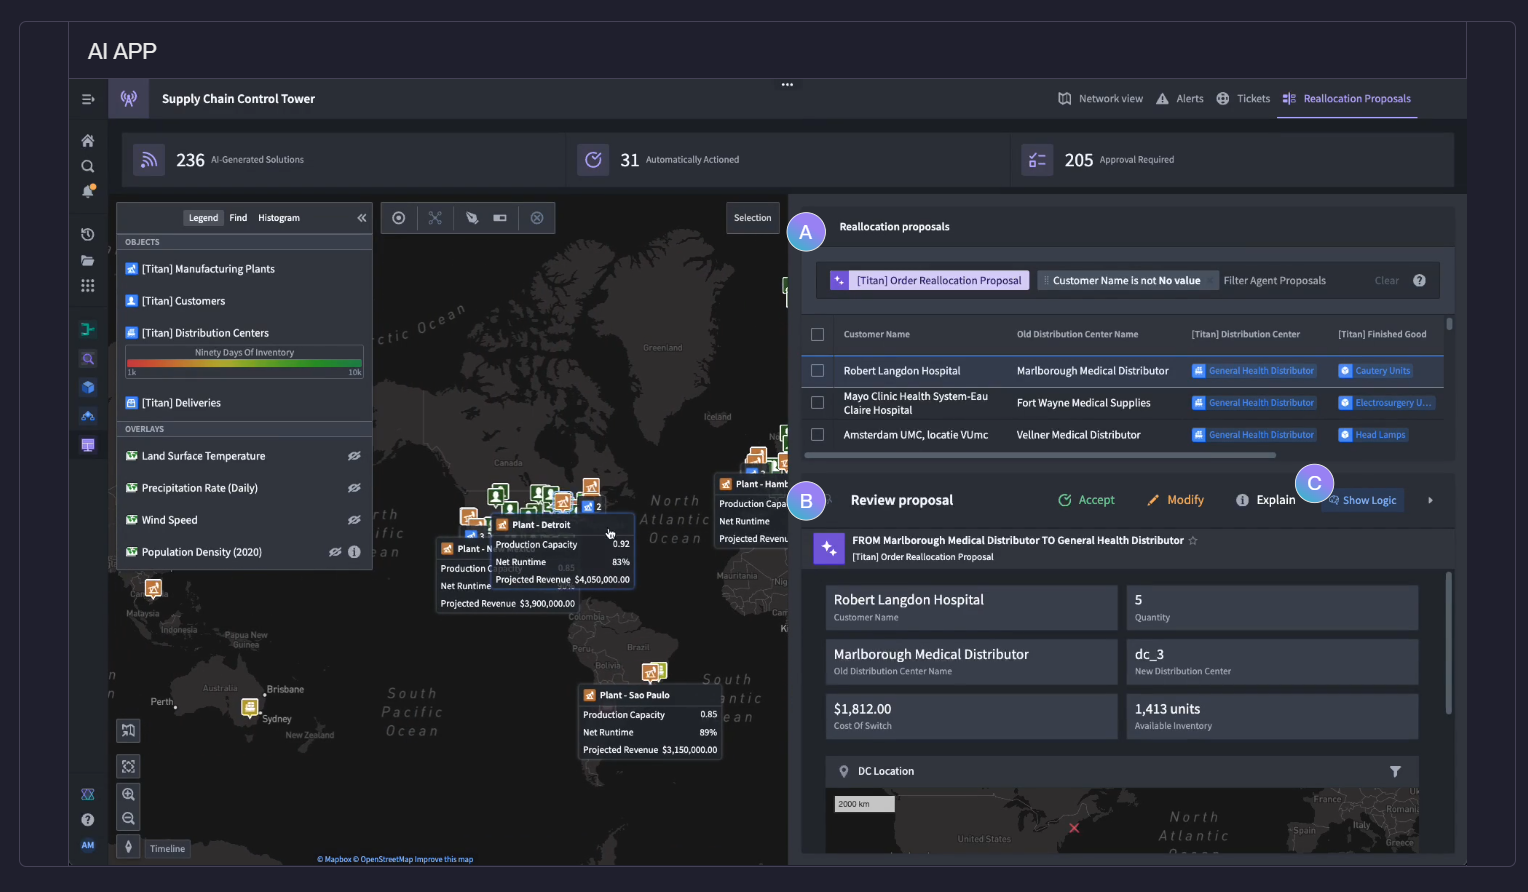The image size is (1528, 892).
Task: Toggle Population Density overlay visibility
Action: [x=335, y=552]
